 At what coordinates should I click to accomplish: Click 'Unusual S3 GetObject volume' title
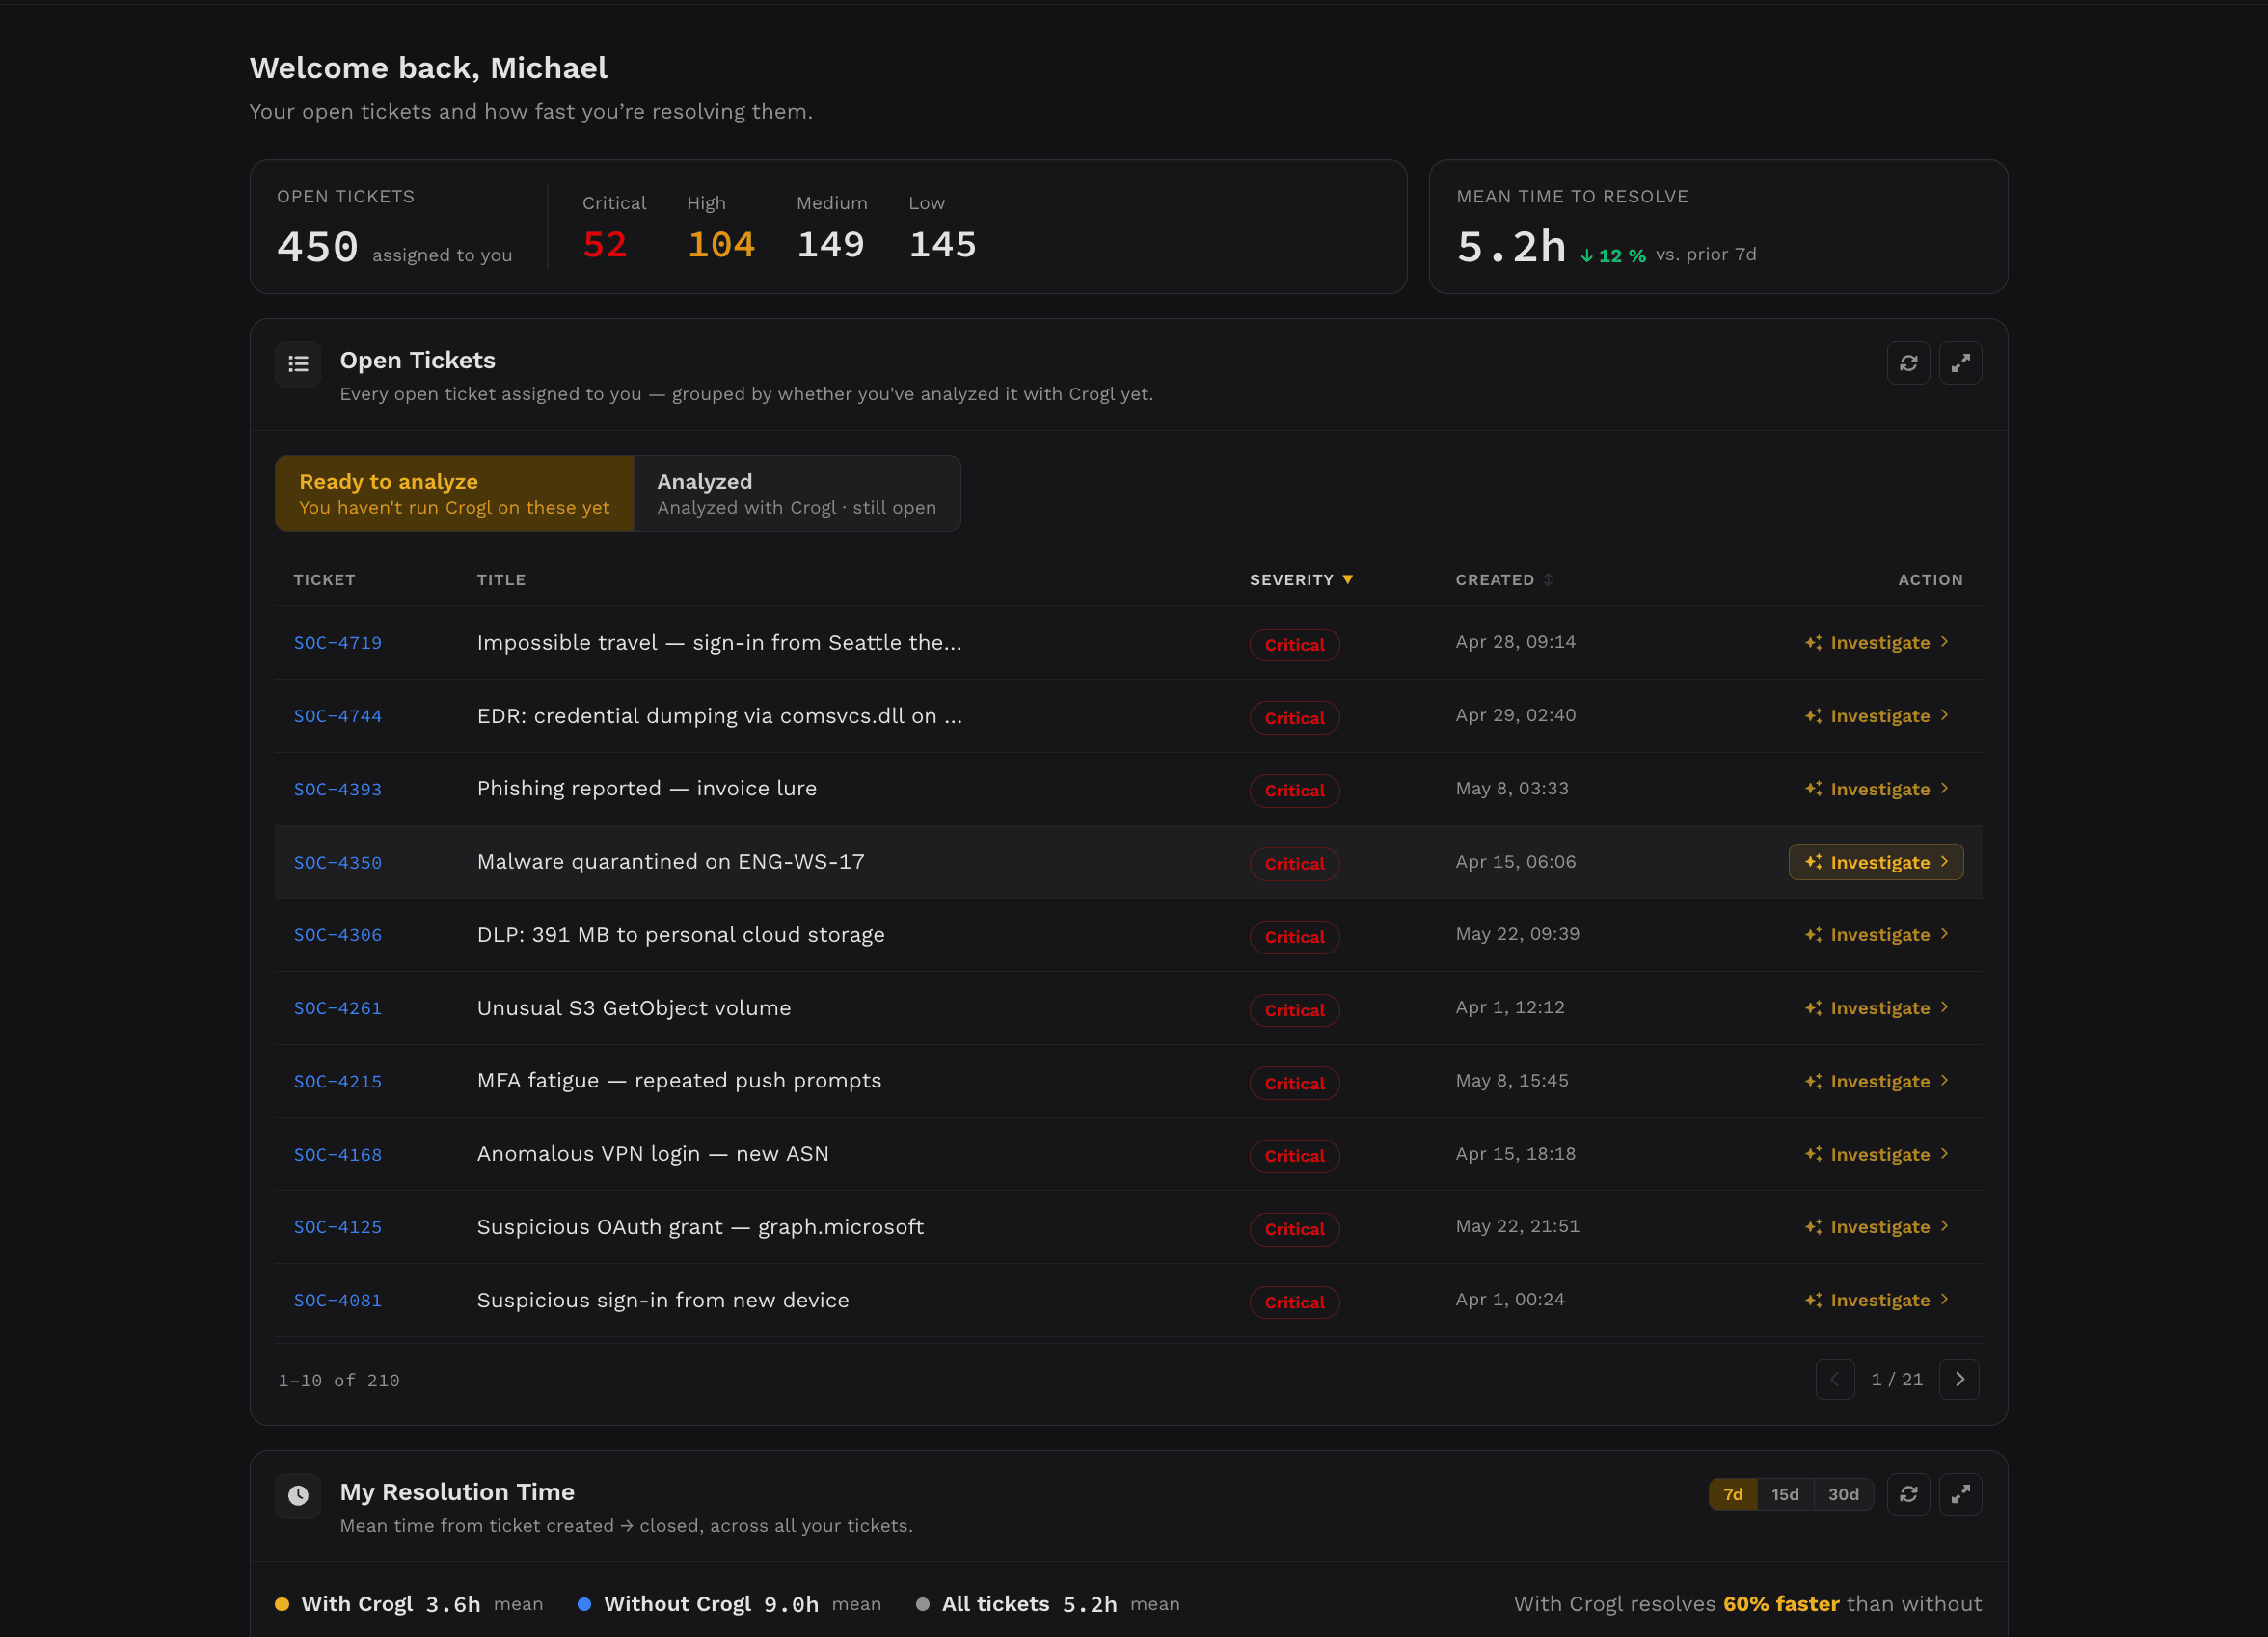click(634, 1008)
